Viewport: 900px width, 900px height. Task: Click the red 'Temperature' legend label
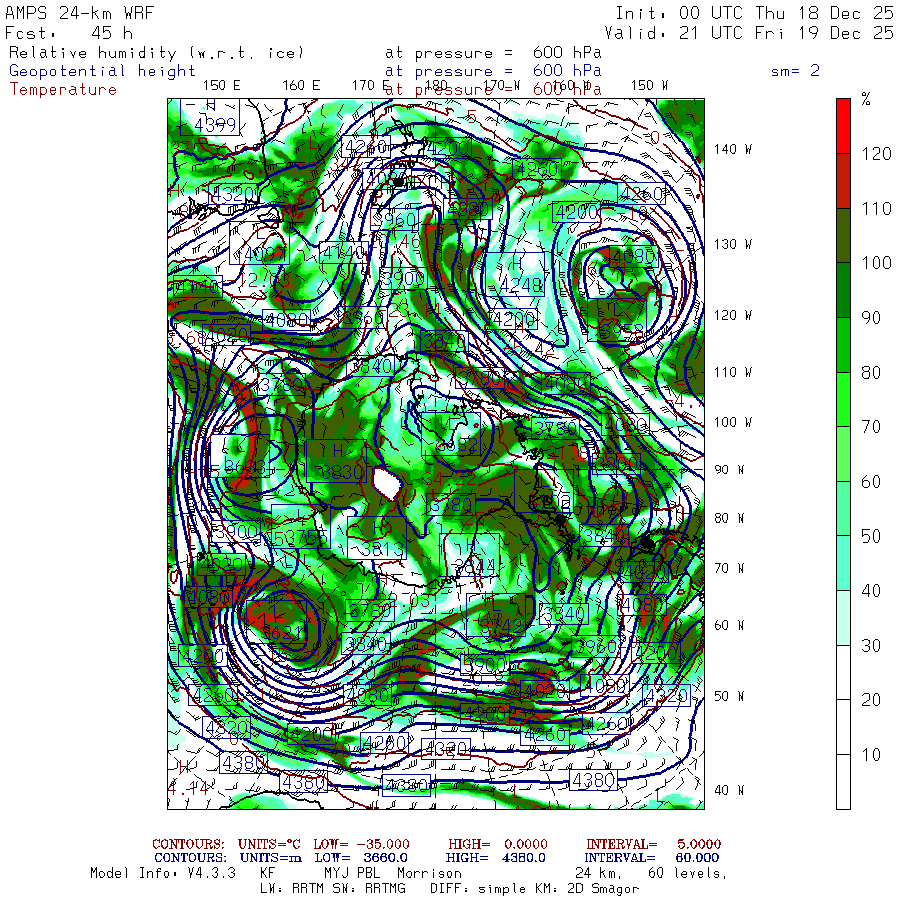(x=63, y=90)
